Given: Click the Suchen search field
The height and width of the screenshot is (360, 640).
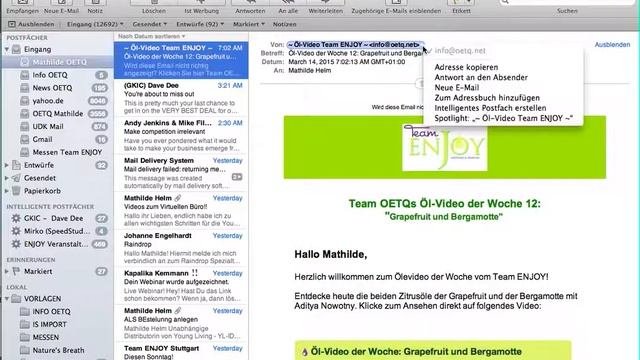Looking at the screenshot, I should (x=567, y=2).
